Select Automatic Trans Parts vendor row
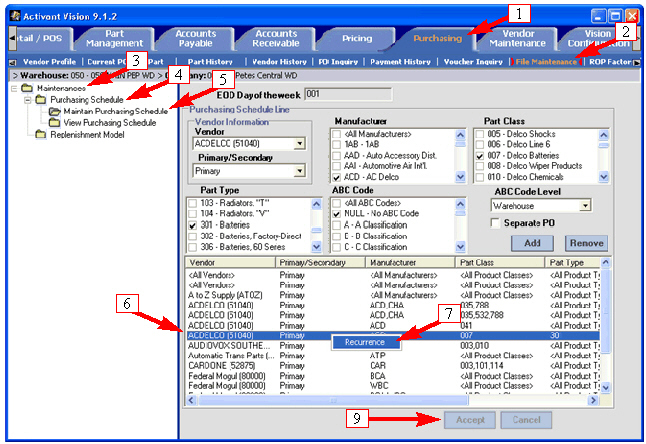Image resolution: width=646 pixels, height=444 pixels. 393,355
